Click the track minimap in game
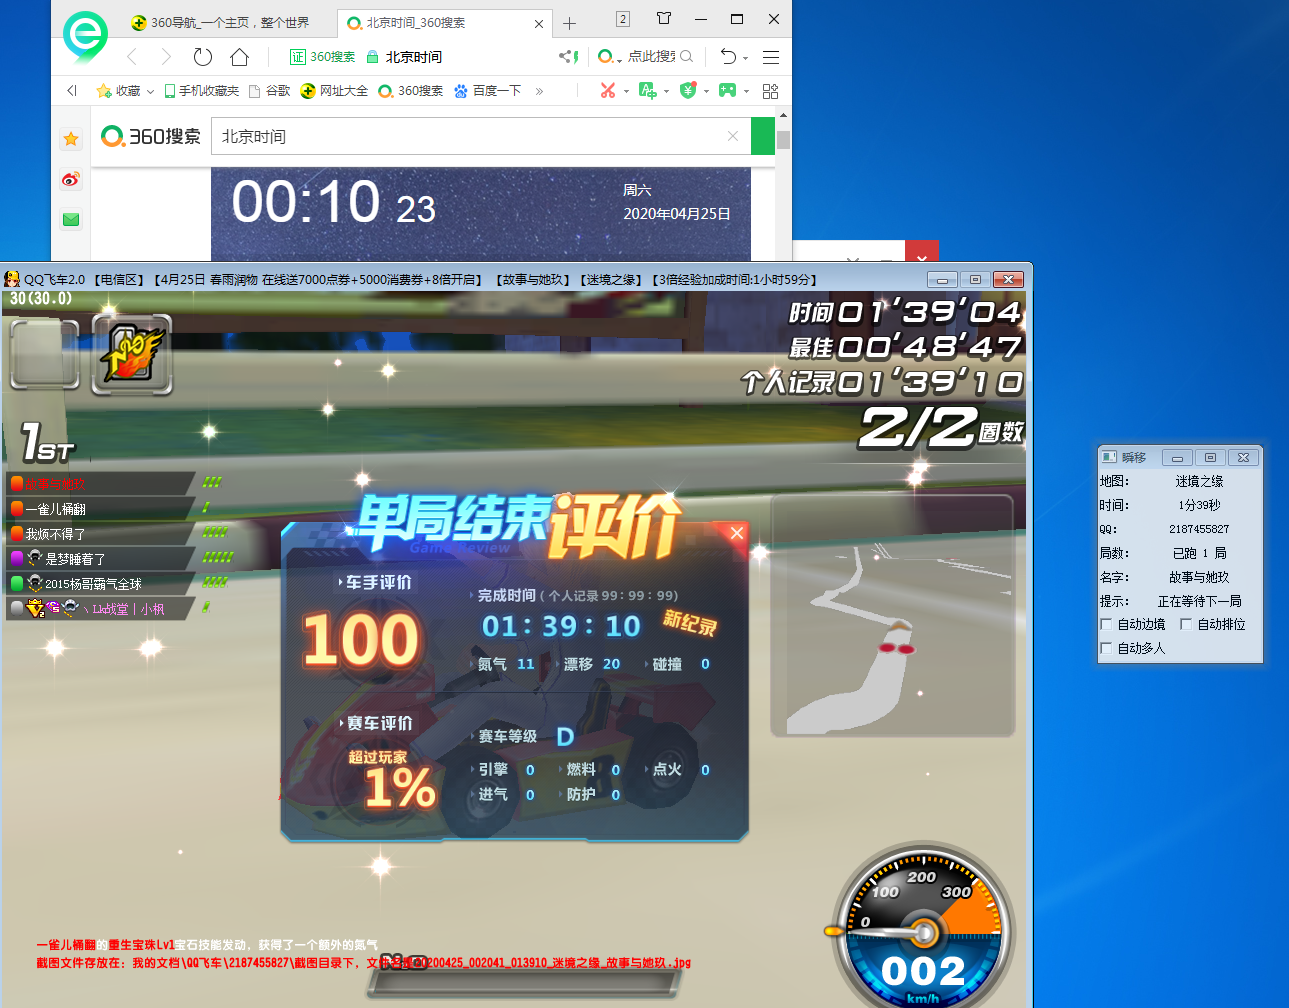The height and width of the screenshot is (1008, 1289). click(x=893, y=617)
